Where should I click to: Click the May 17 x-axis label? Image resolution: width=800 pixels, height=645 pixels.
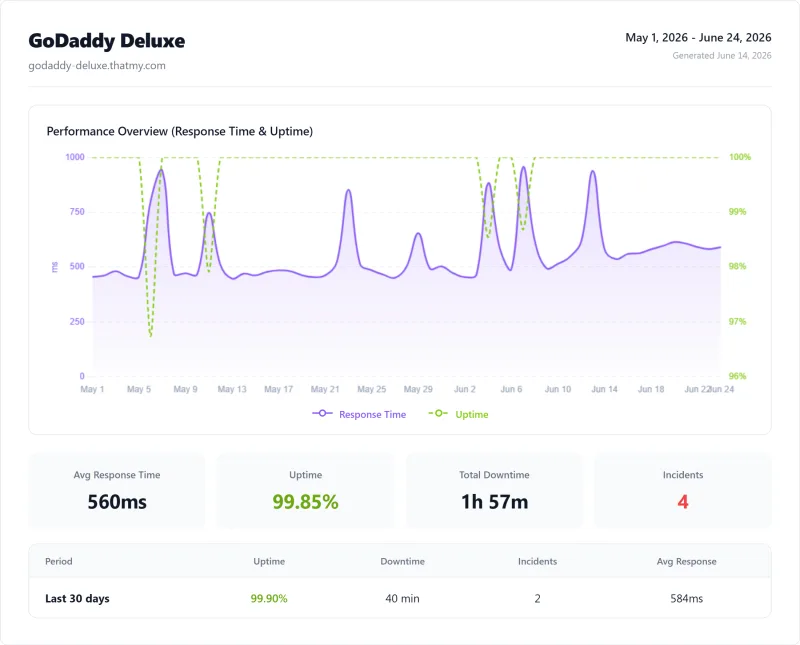click(x=279, y=389)
